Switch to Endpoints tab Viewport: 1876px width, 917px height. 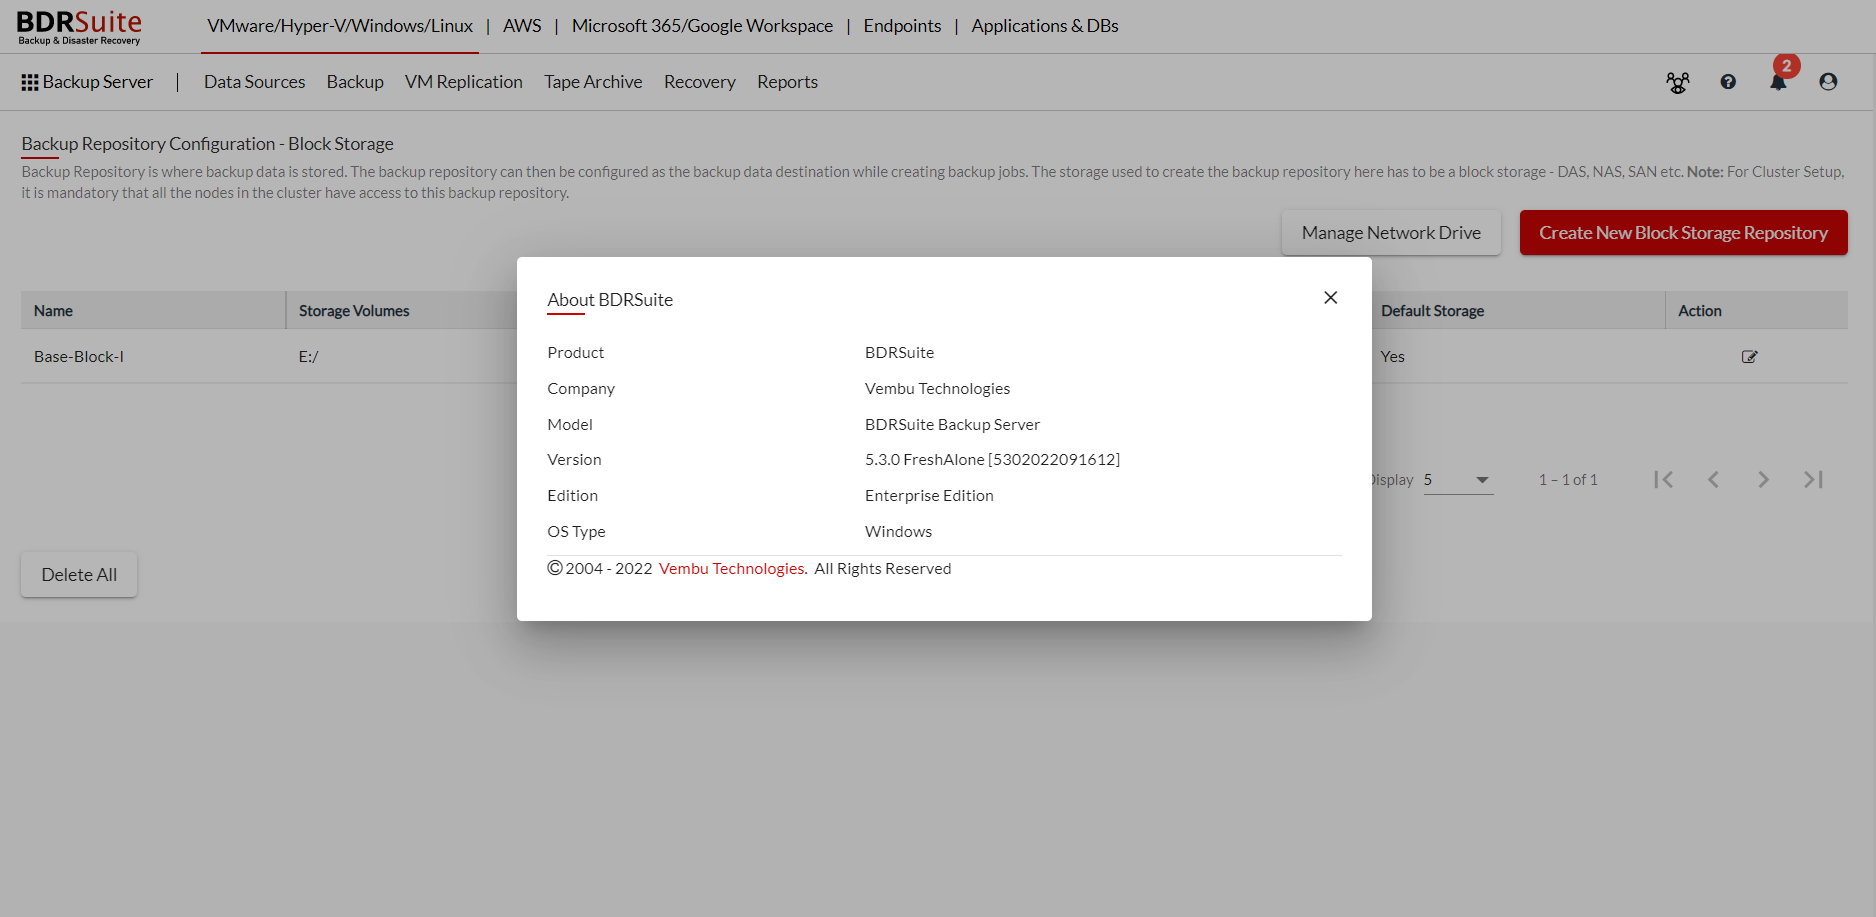point(902,26)
